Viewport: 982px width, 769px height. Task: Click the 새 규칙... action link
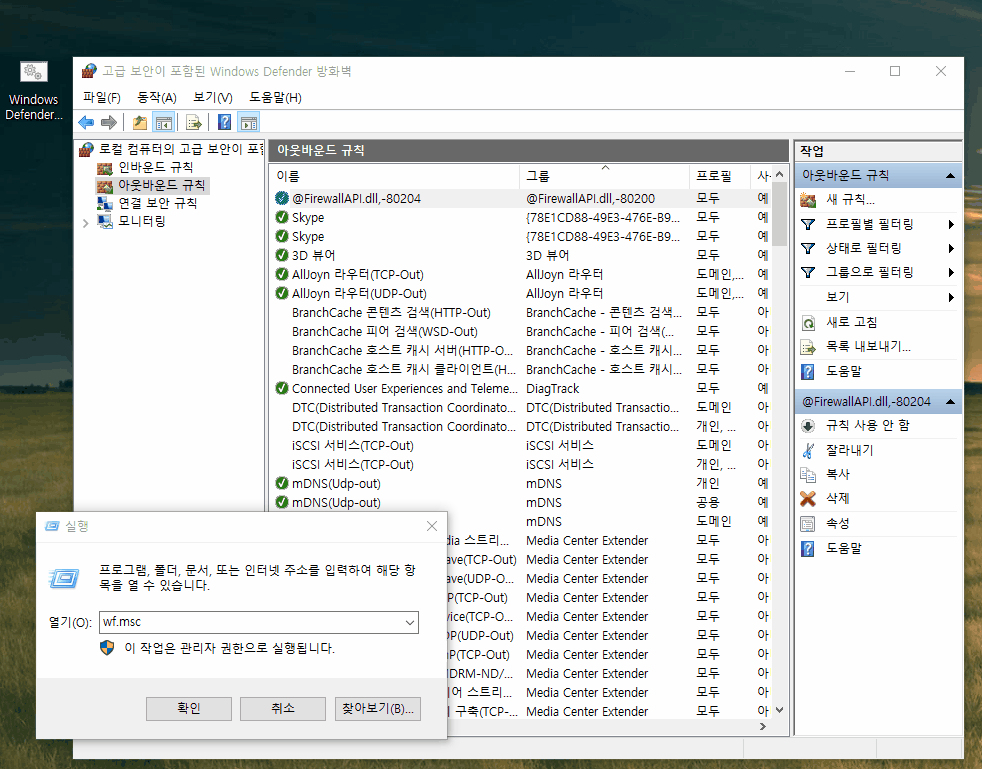[x=850, y=200]
